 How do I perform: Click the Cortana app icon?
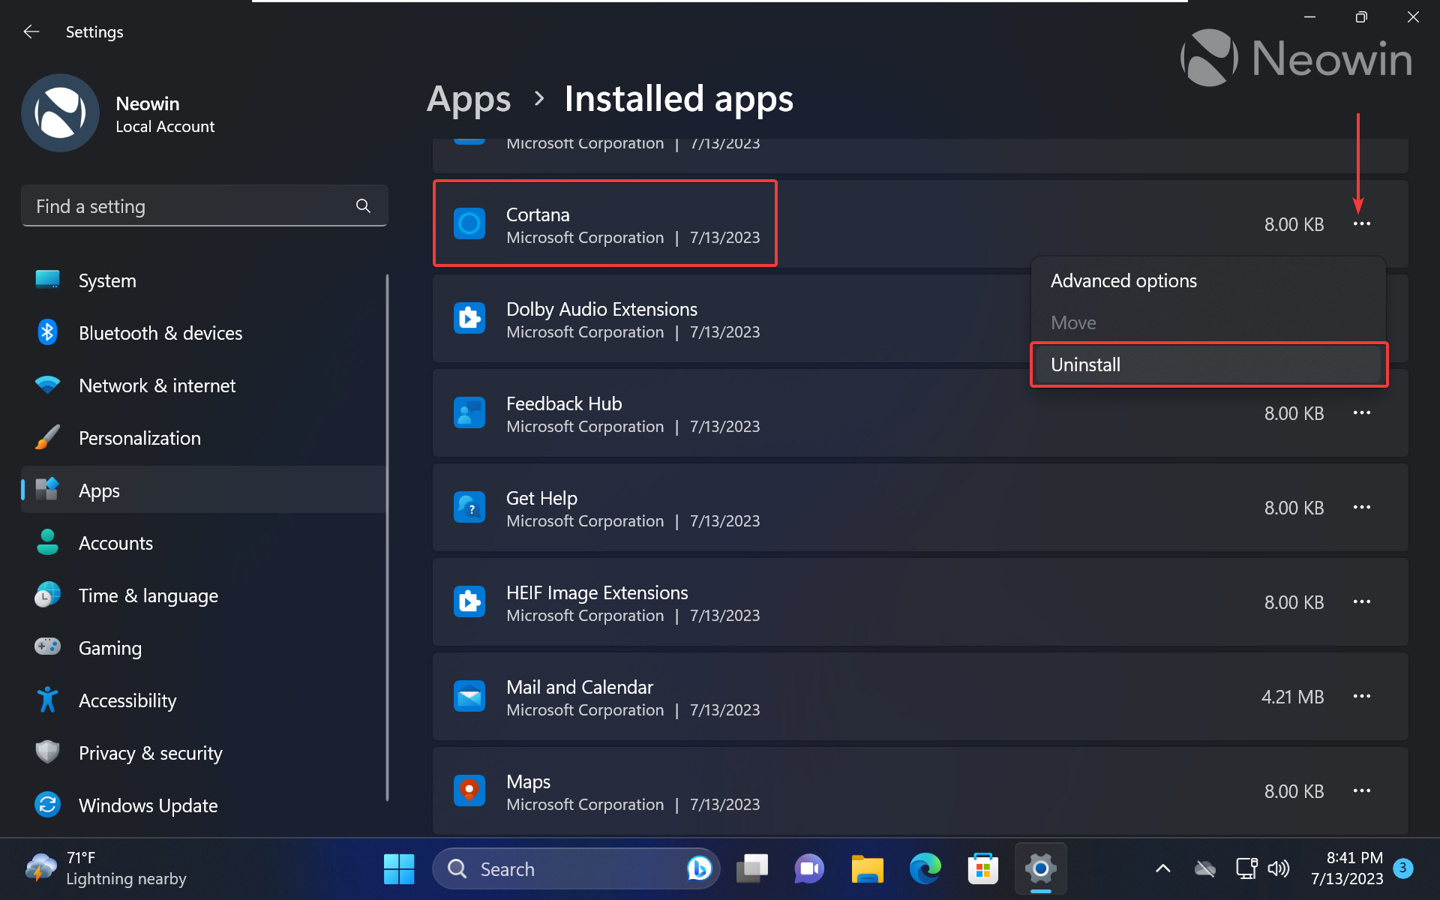[x=469, y=224]
